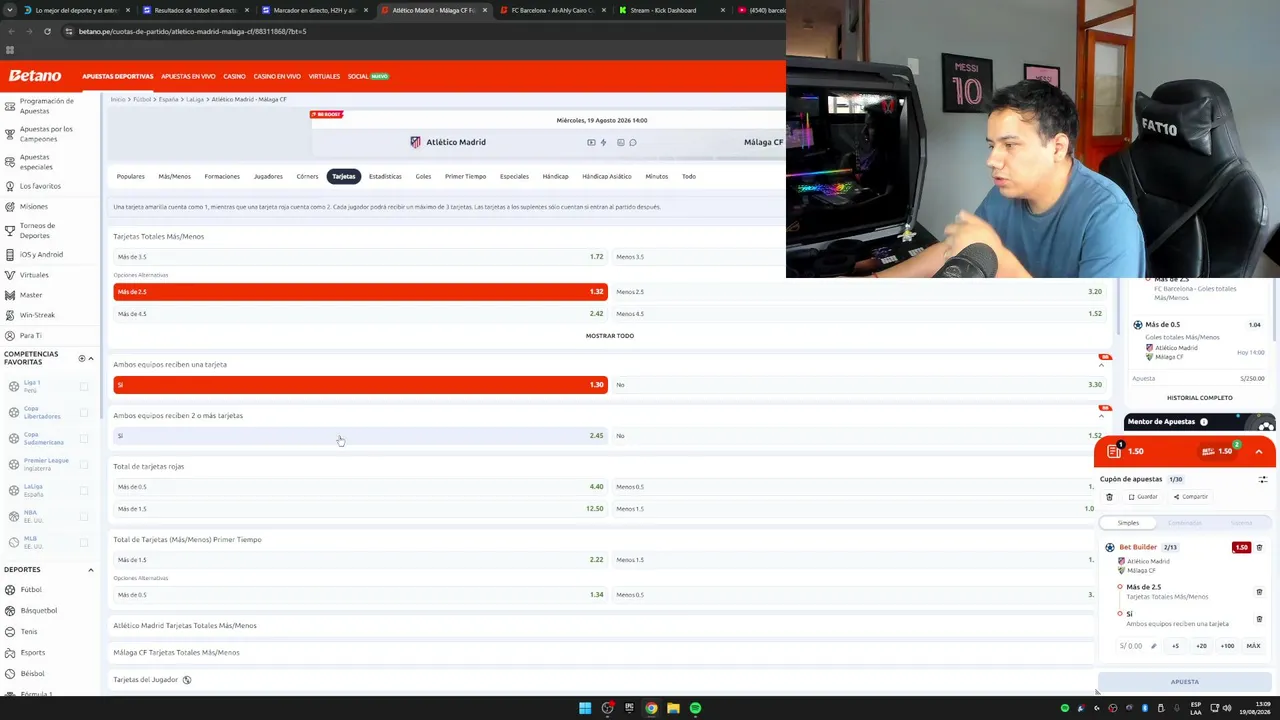The height and width of the screenshot is (720, 1280).
Task: Add a favorite competition with plus icon
Action: tap(82, 358)
